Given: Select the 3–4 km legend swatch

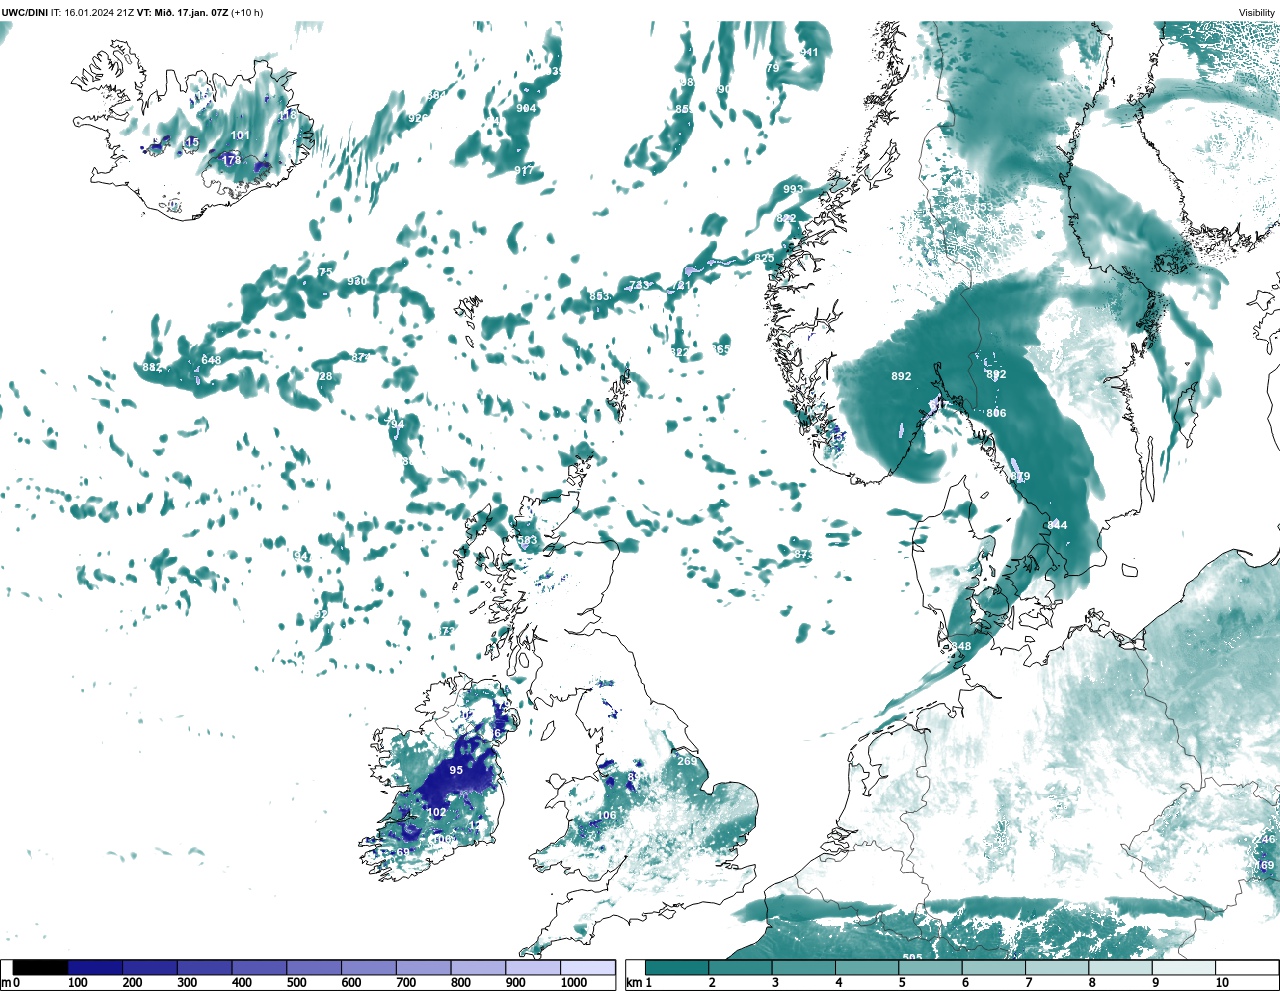Looking at the screenshot, I should 803,968.
